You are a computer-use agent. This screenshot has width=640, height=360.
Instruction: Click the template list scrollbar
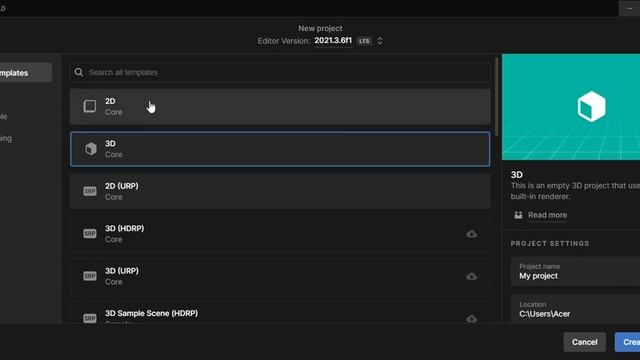(496, 96)
